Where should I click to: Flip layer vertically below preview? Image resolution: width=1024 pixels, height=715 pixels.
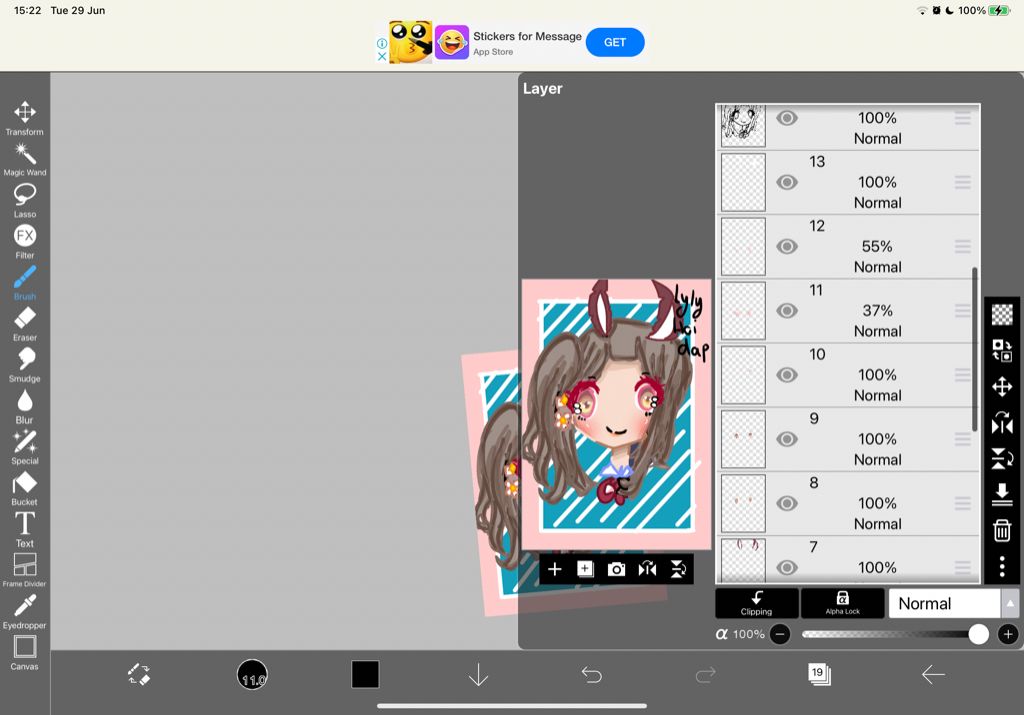tap(678, 569)
